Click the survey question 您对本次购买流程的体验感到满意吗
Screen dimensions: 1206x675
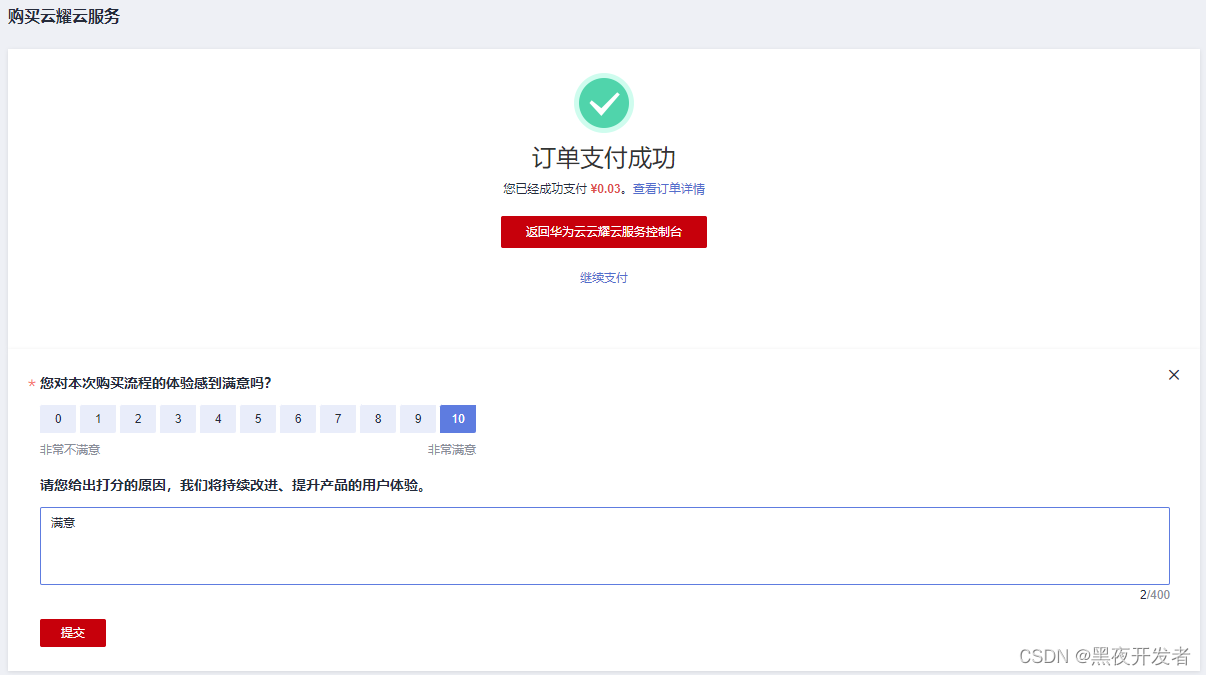coord(155,383)
